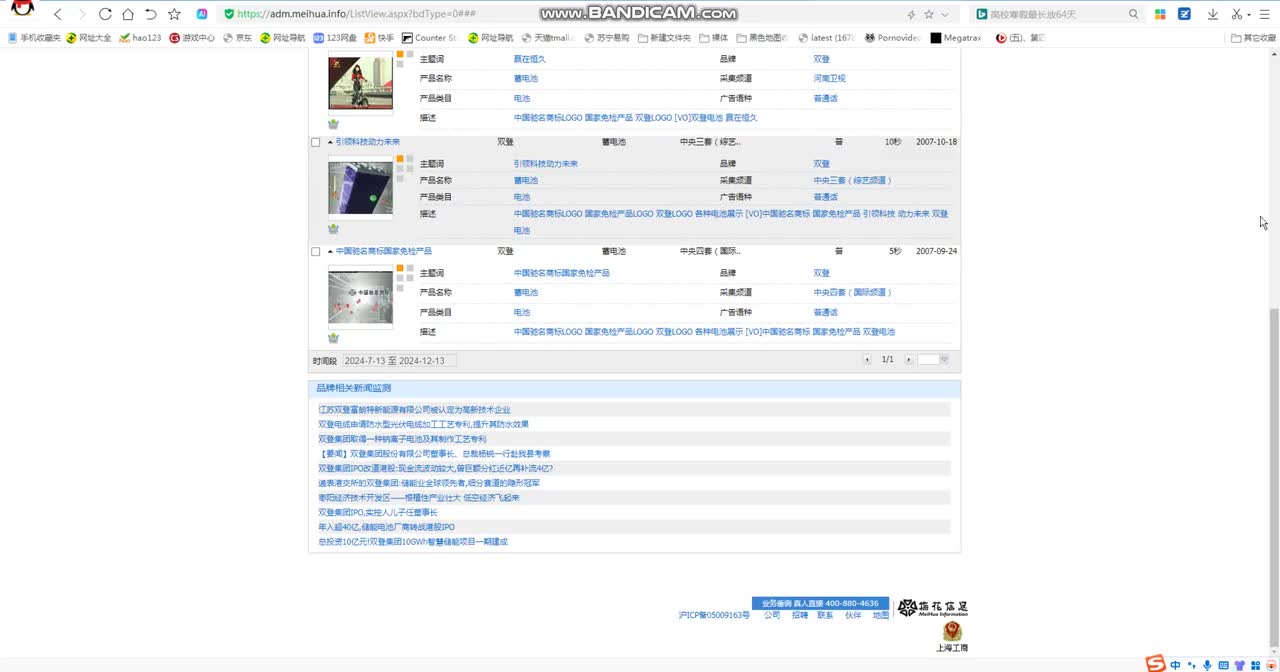This screenshot has height=672, width=1280.
Task: Open the thumbnail of the 引领科技动力未来 ad
Action: [360, 186]
